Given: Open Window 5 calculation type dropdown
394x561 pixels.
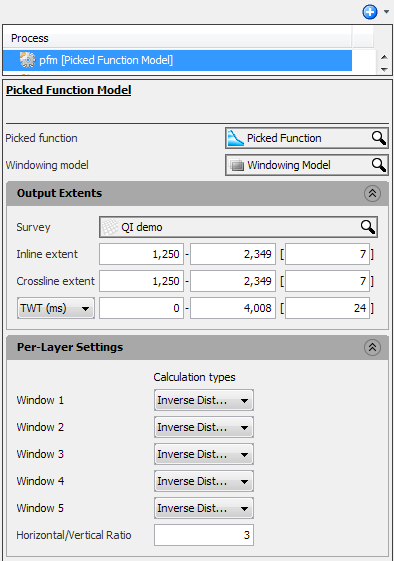Looking at the screenshot, I should coord(204,508).
